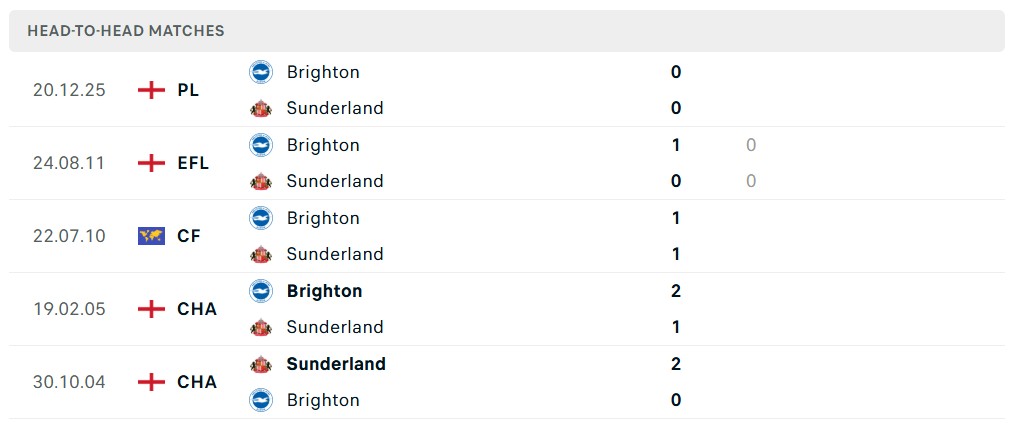The height and width of the screenshot is (427, 1014).
Task: Open bold Brighton link in 19.02.05 match
Action: [x=324, y=291]
